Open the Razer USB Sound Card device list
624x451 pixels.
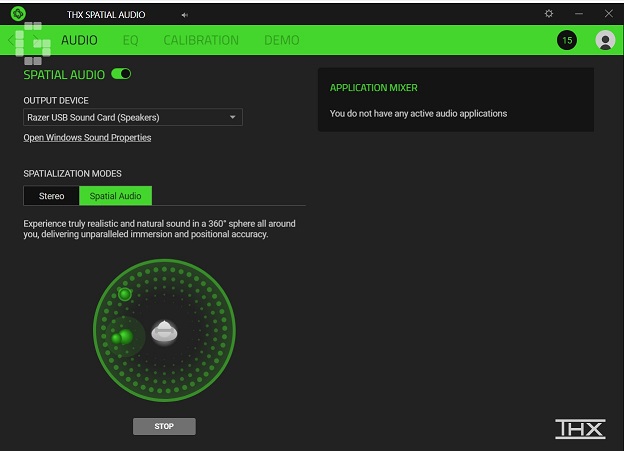[x=133, y=117]
